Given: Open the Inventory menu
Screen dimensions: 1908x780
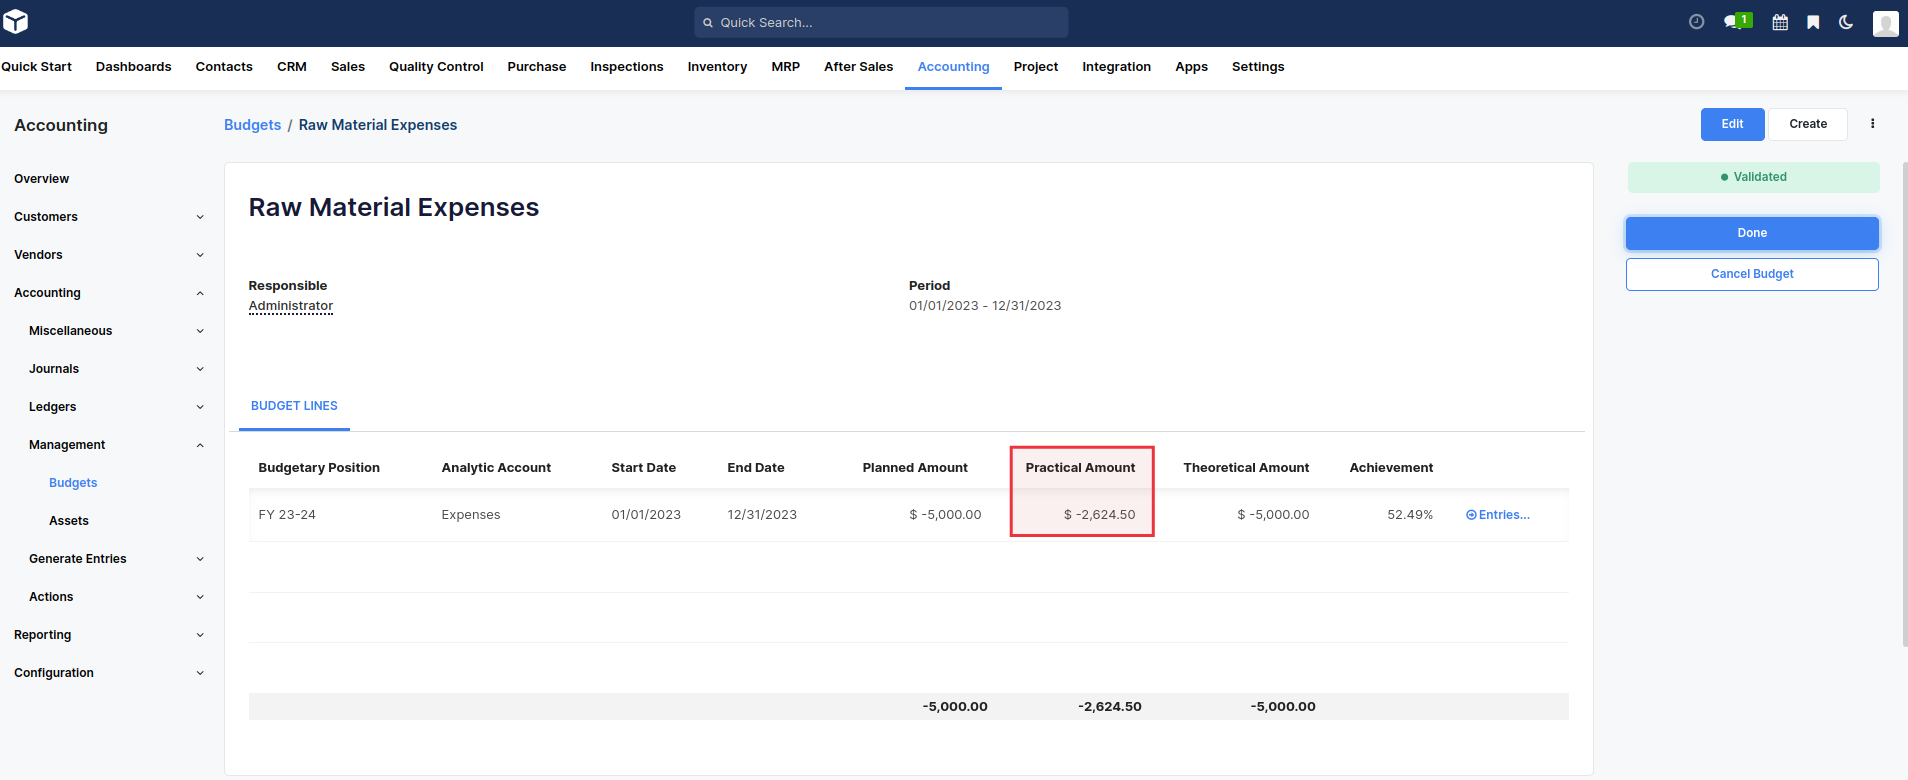Looking at the screenshot, I should tap(716, 67).
